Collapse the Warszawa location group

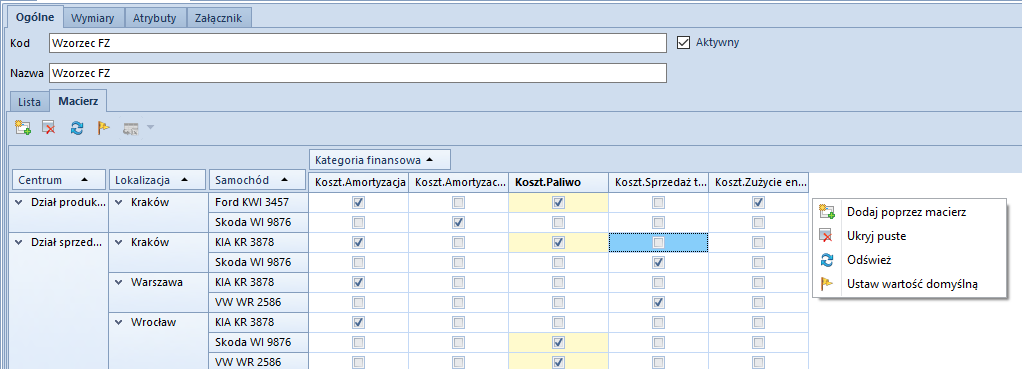pyautogui.click(x=118, y=282)
